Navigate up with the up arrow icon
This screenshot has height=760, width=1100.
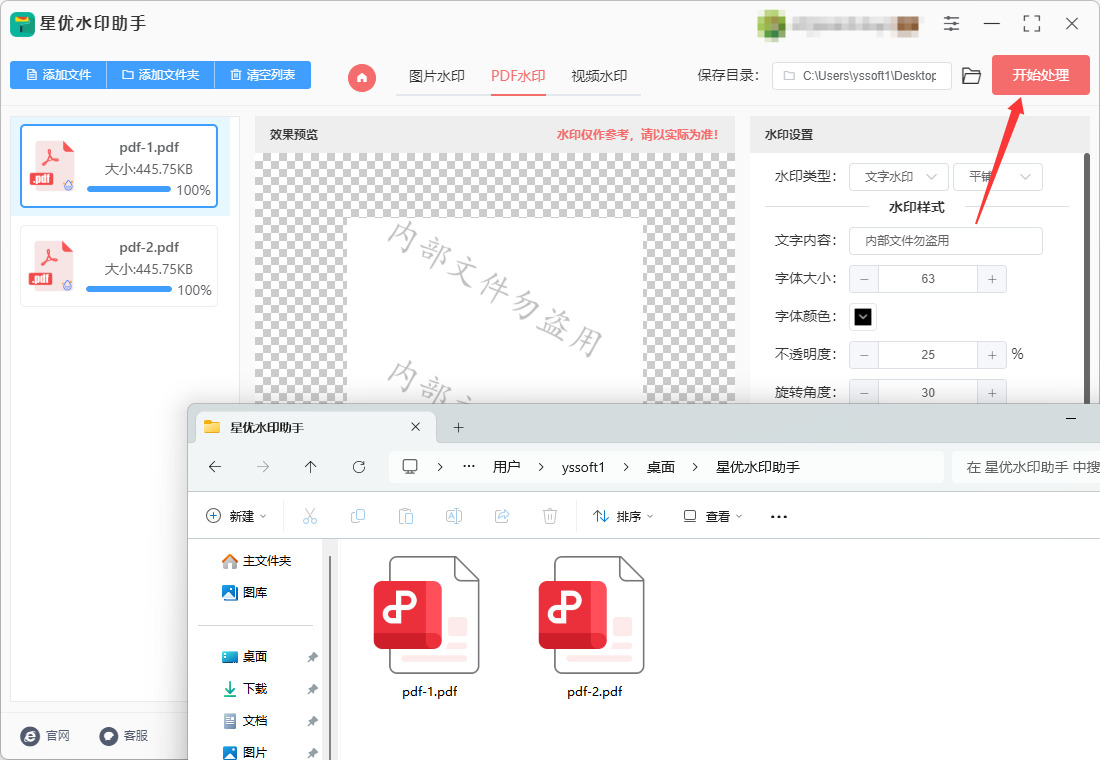click(x=311, y=467)
